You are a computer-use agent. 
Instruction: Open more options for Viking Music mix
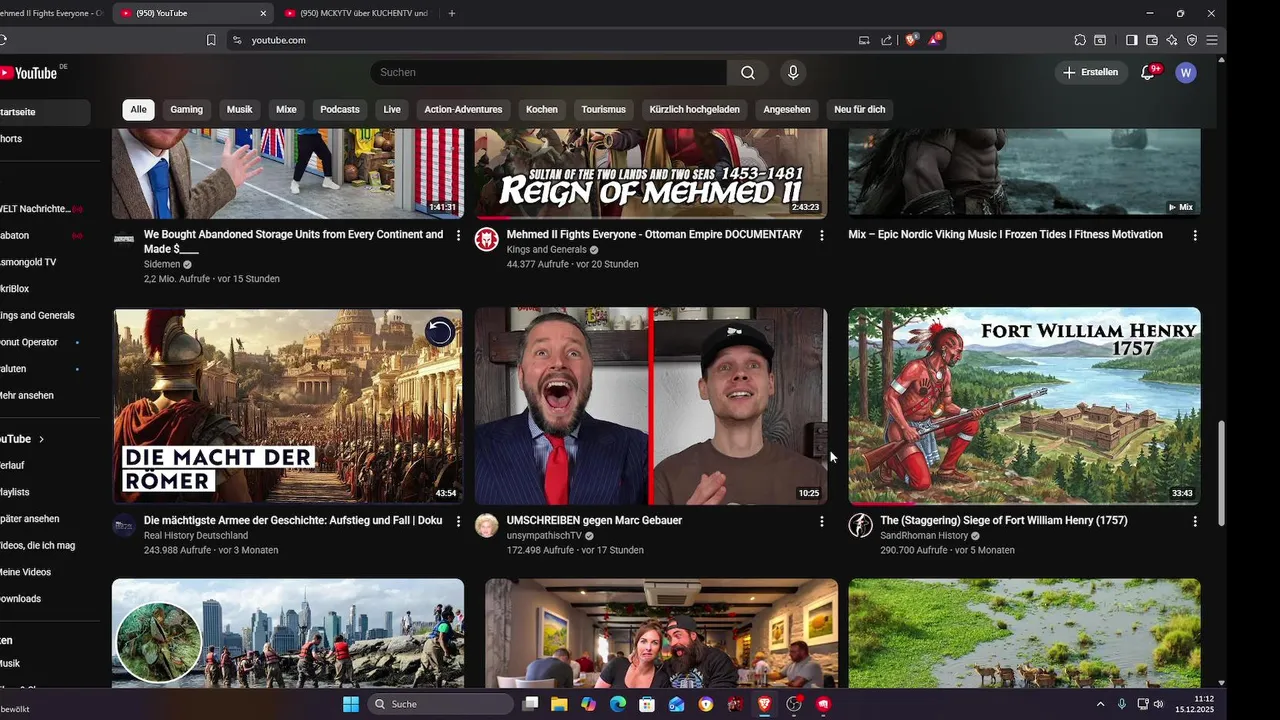1195,235
